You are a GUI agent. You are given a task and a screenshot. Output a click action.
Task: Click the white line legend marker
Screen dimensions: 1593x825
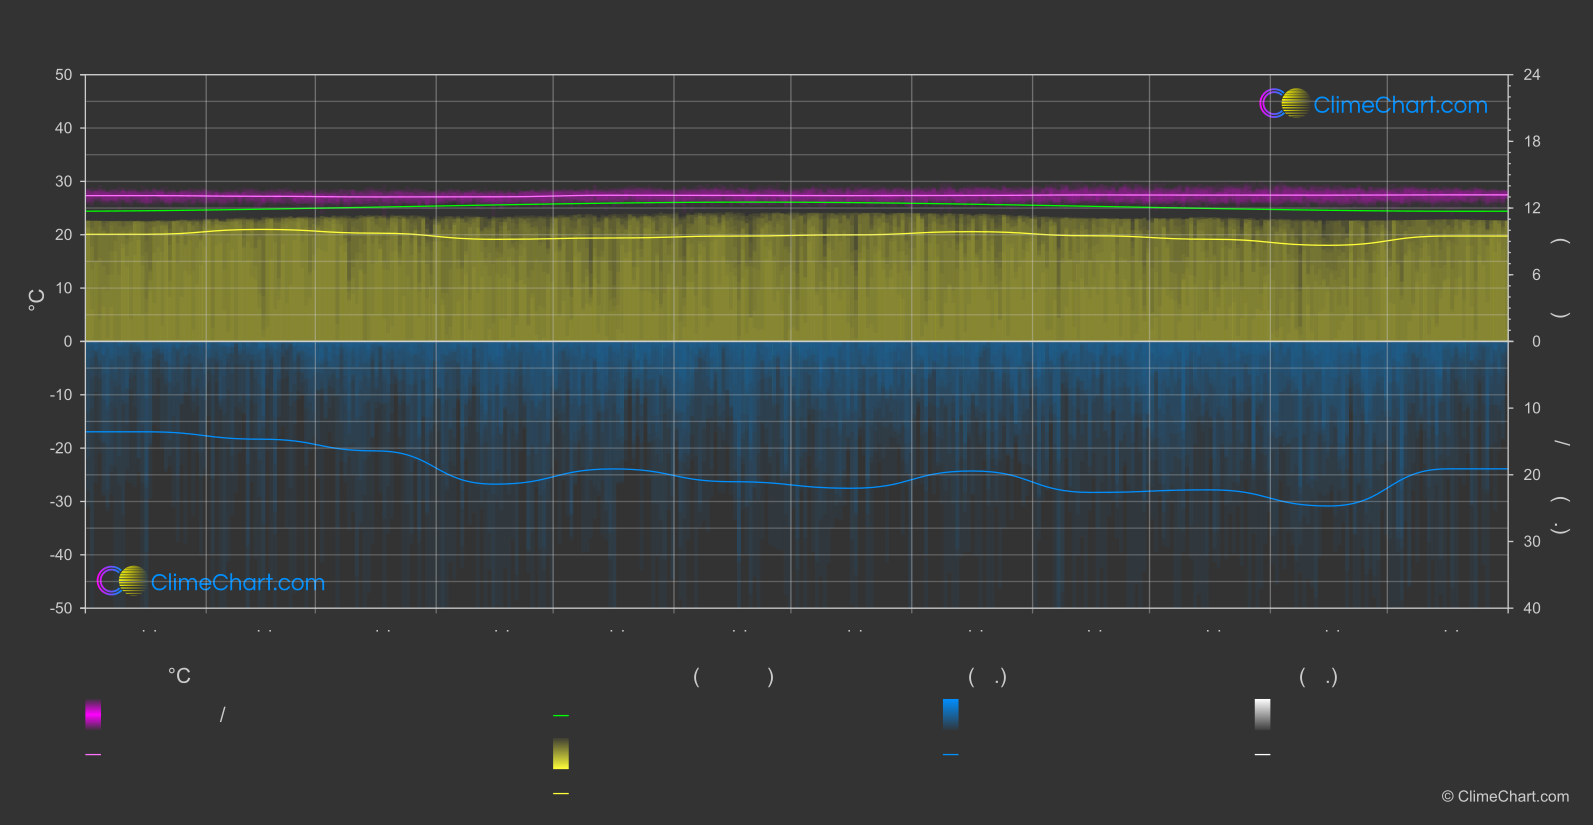pyautogui.click(x=1263, y=755)
